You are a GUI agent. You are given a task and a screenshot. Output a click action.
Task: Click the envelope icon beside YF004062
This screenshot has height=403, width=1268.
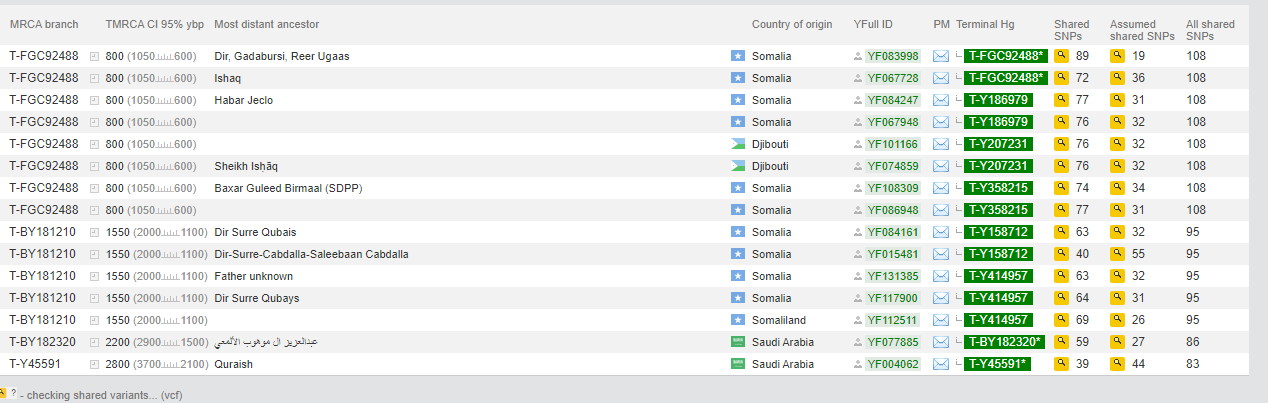tap(940, 364)
